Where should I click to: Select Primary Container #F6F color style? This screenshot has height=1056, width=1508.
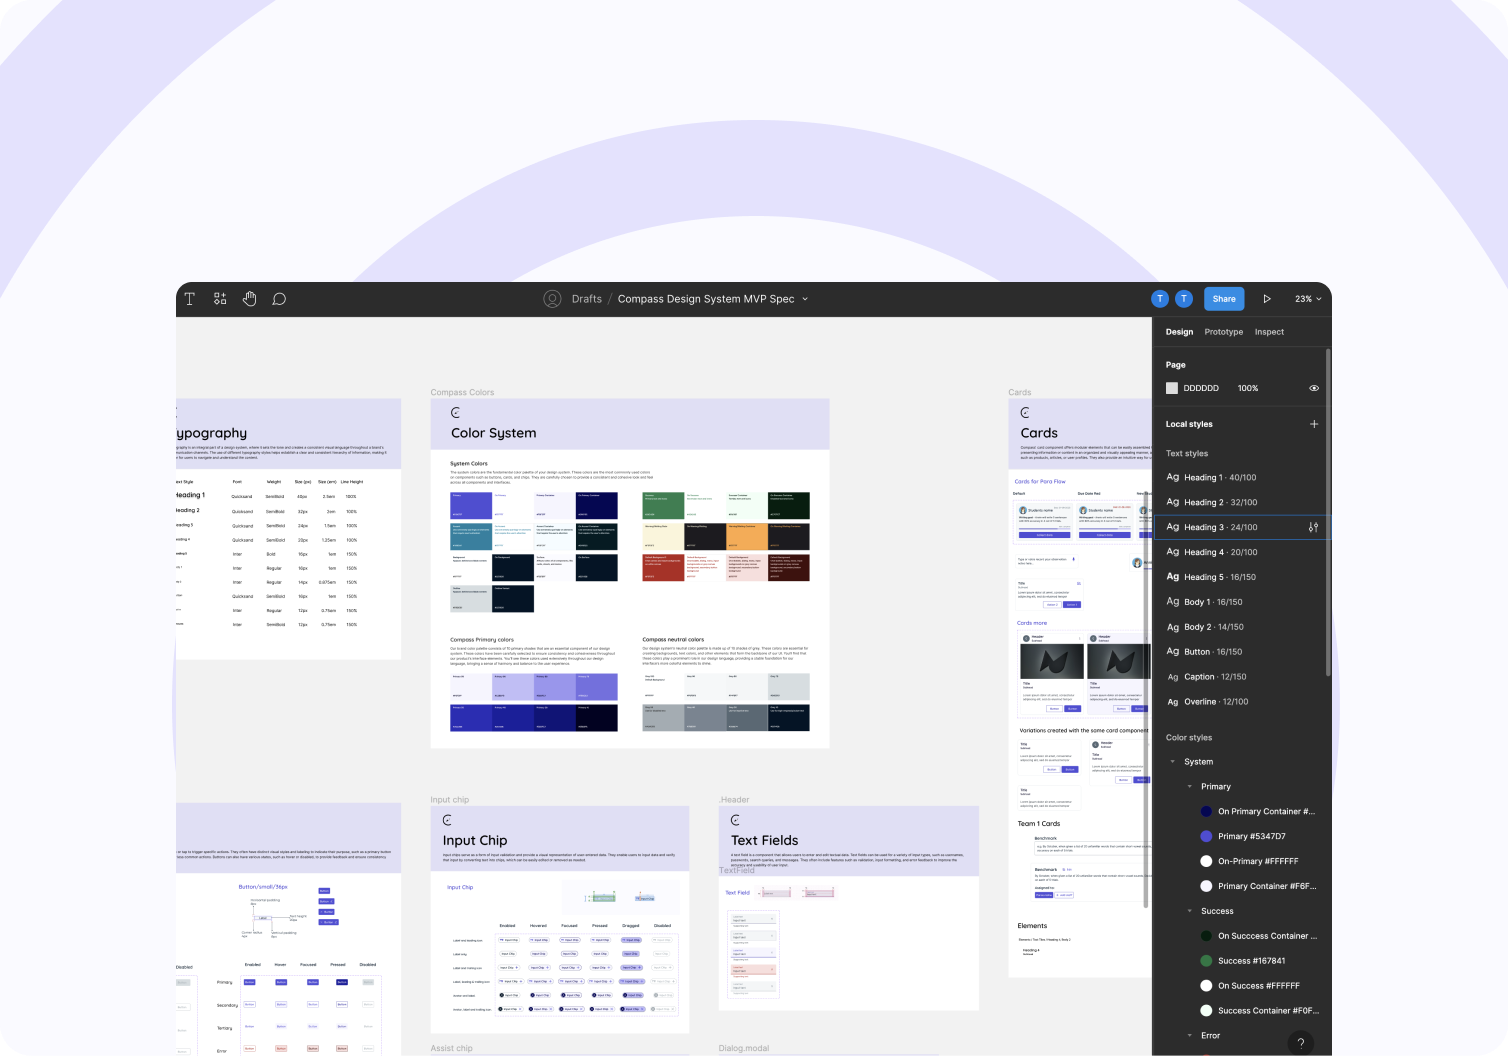(x=1258, y=886)
